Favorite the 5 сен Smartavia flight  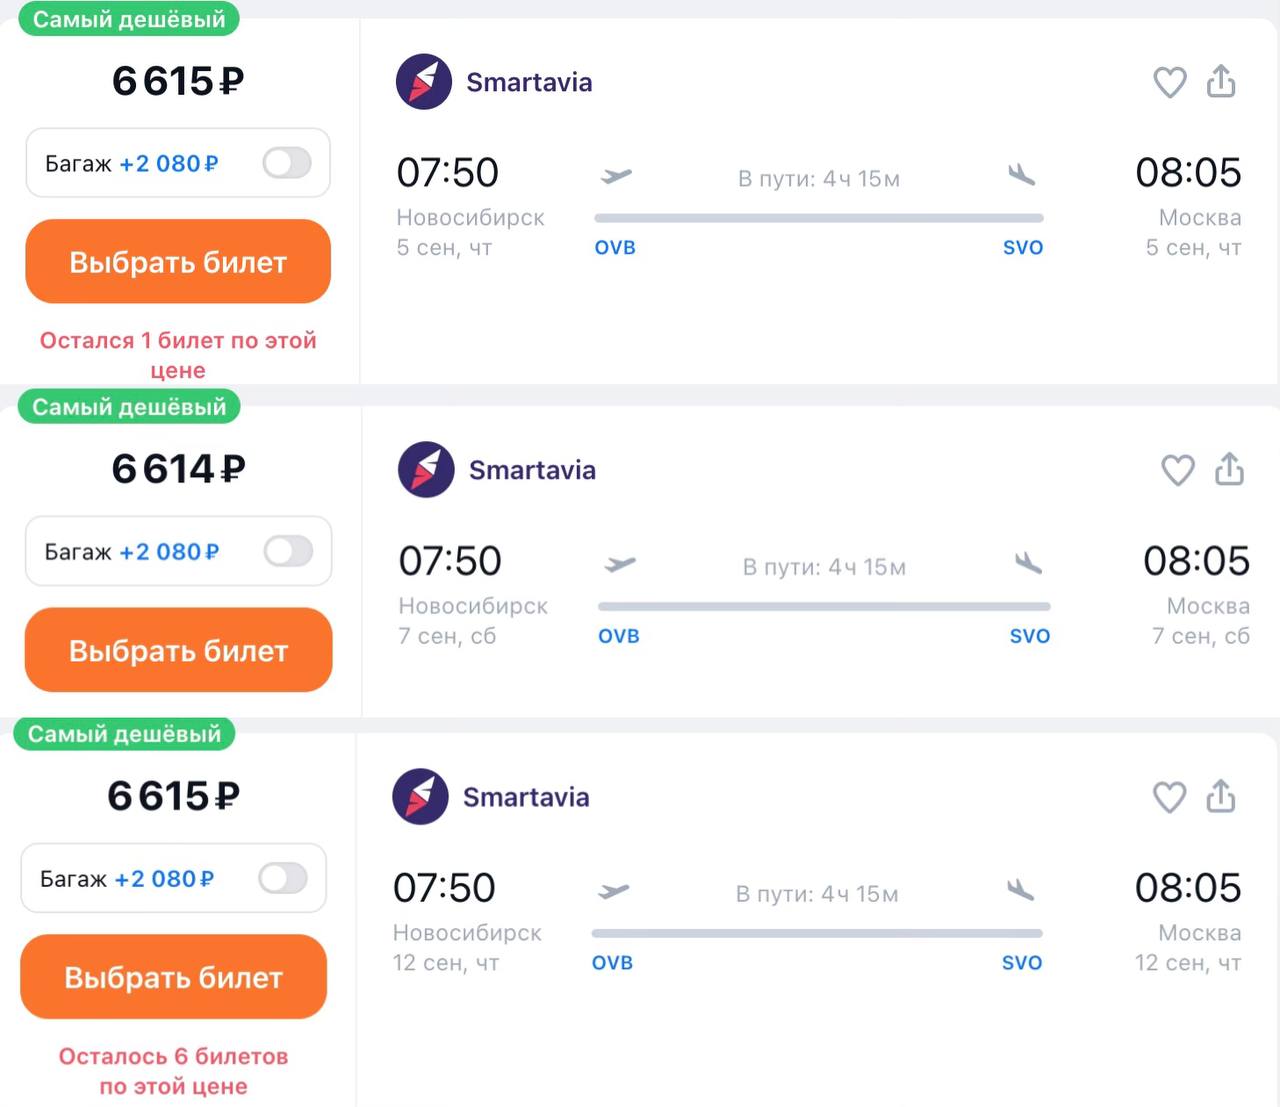pyautogui.click(x=1169, y=82)
